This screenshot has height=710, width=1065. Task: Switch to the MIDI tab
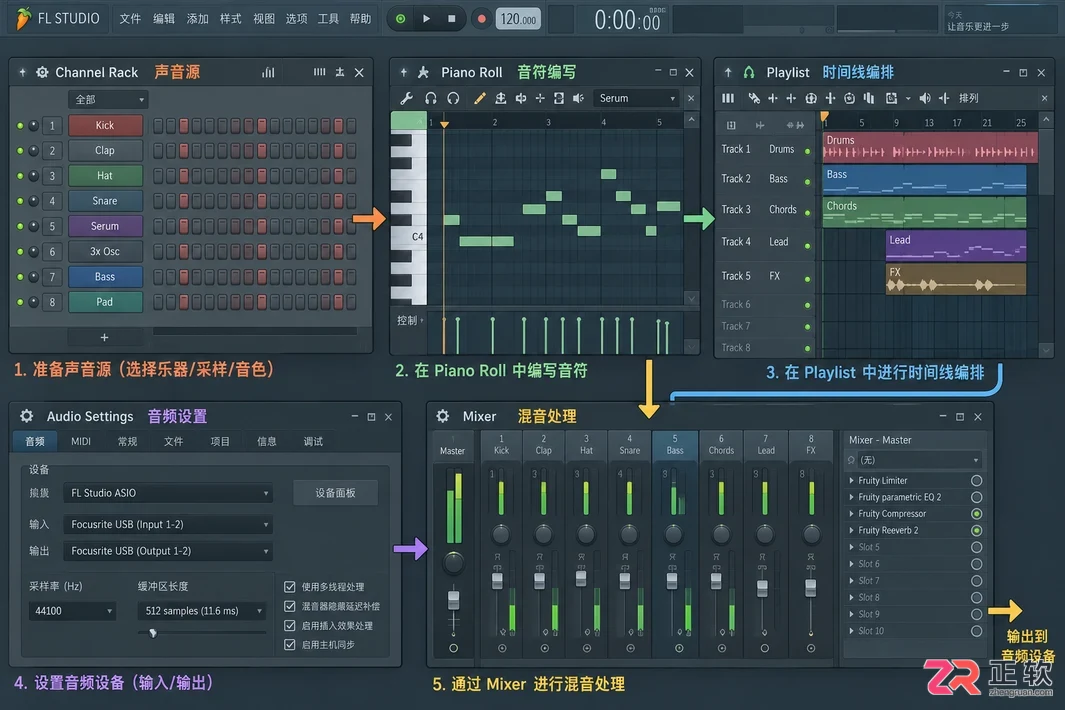click(81, 442)
